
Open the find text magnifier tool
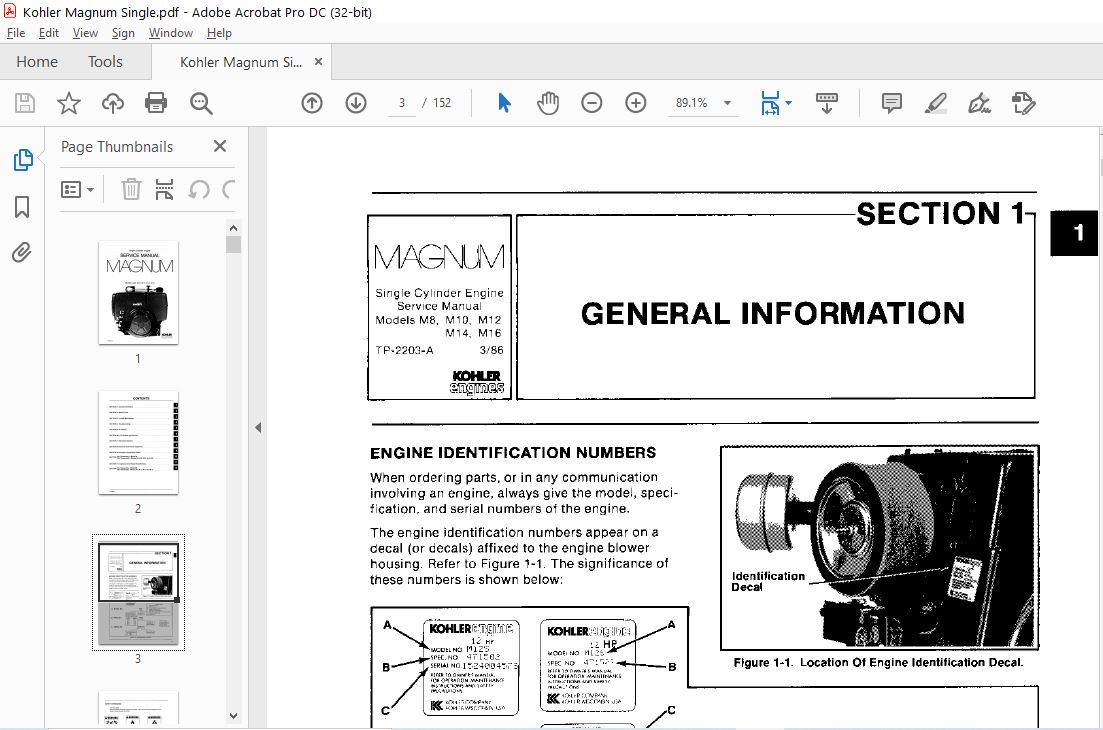[200, 103]
